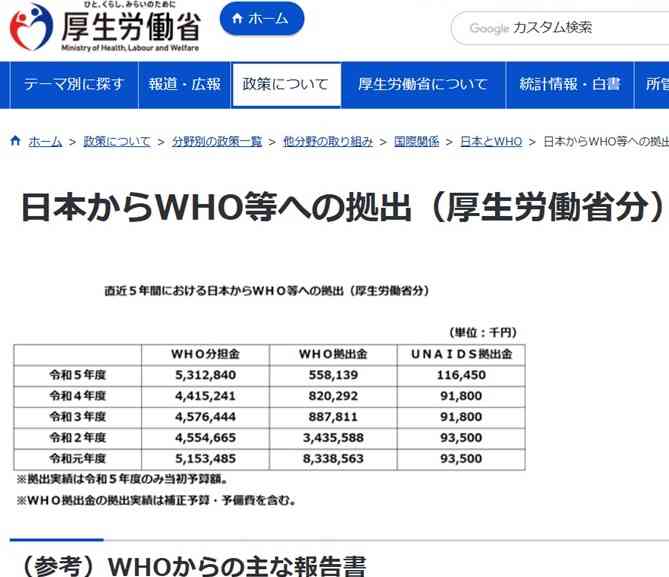Go to 政策について breadcrumb link
669x577 pixels.
click(x=119, y=142)
